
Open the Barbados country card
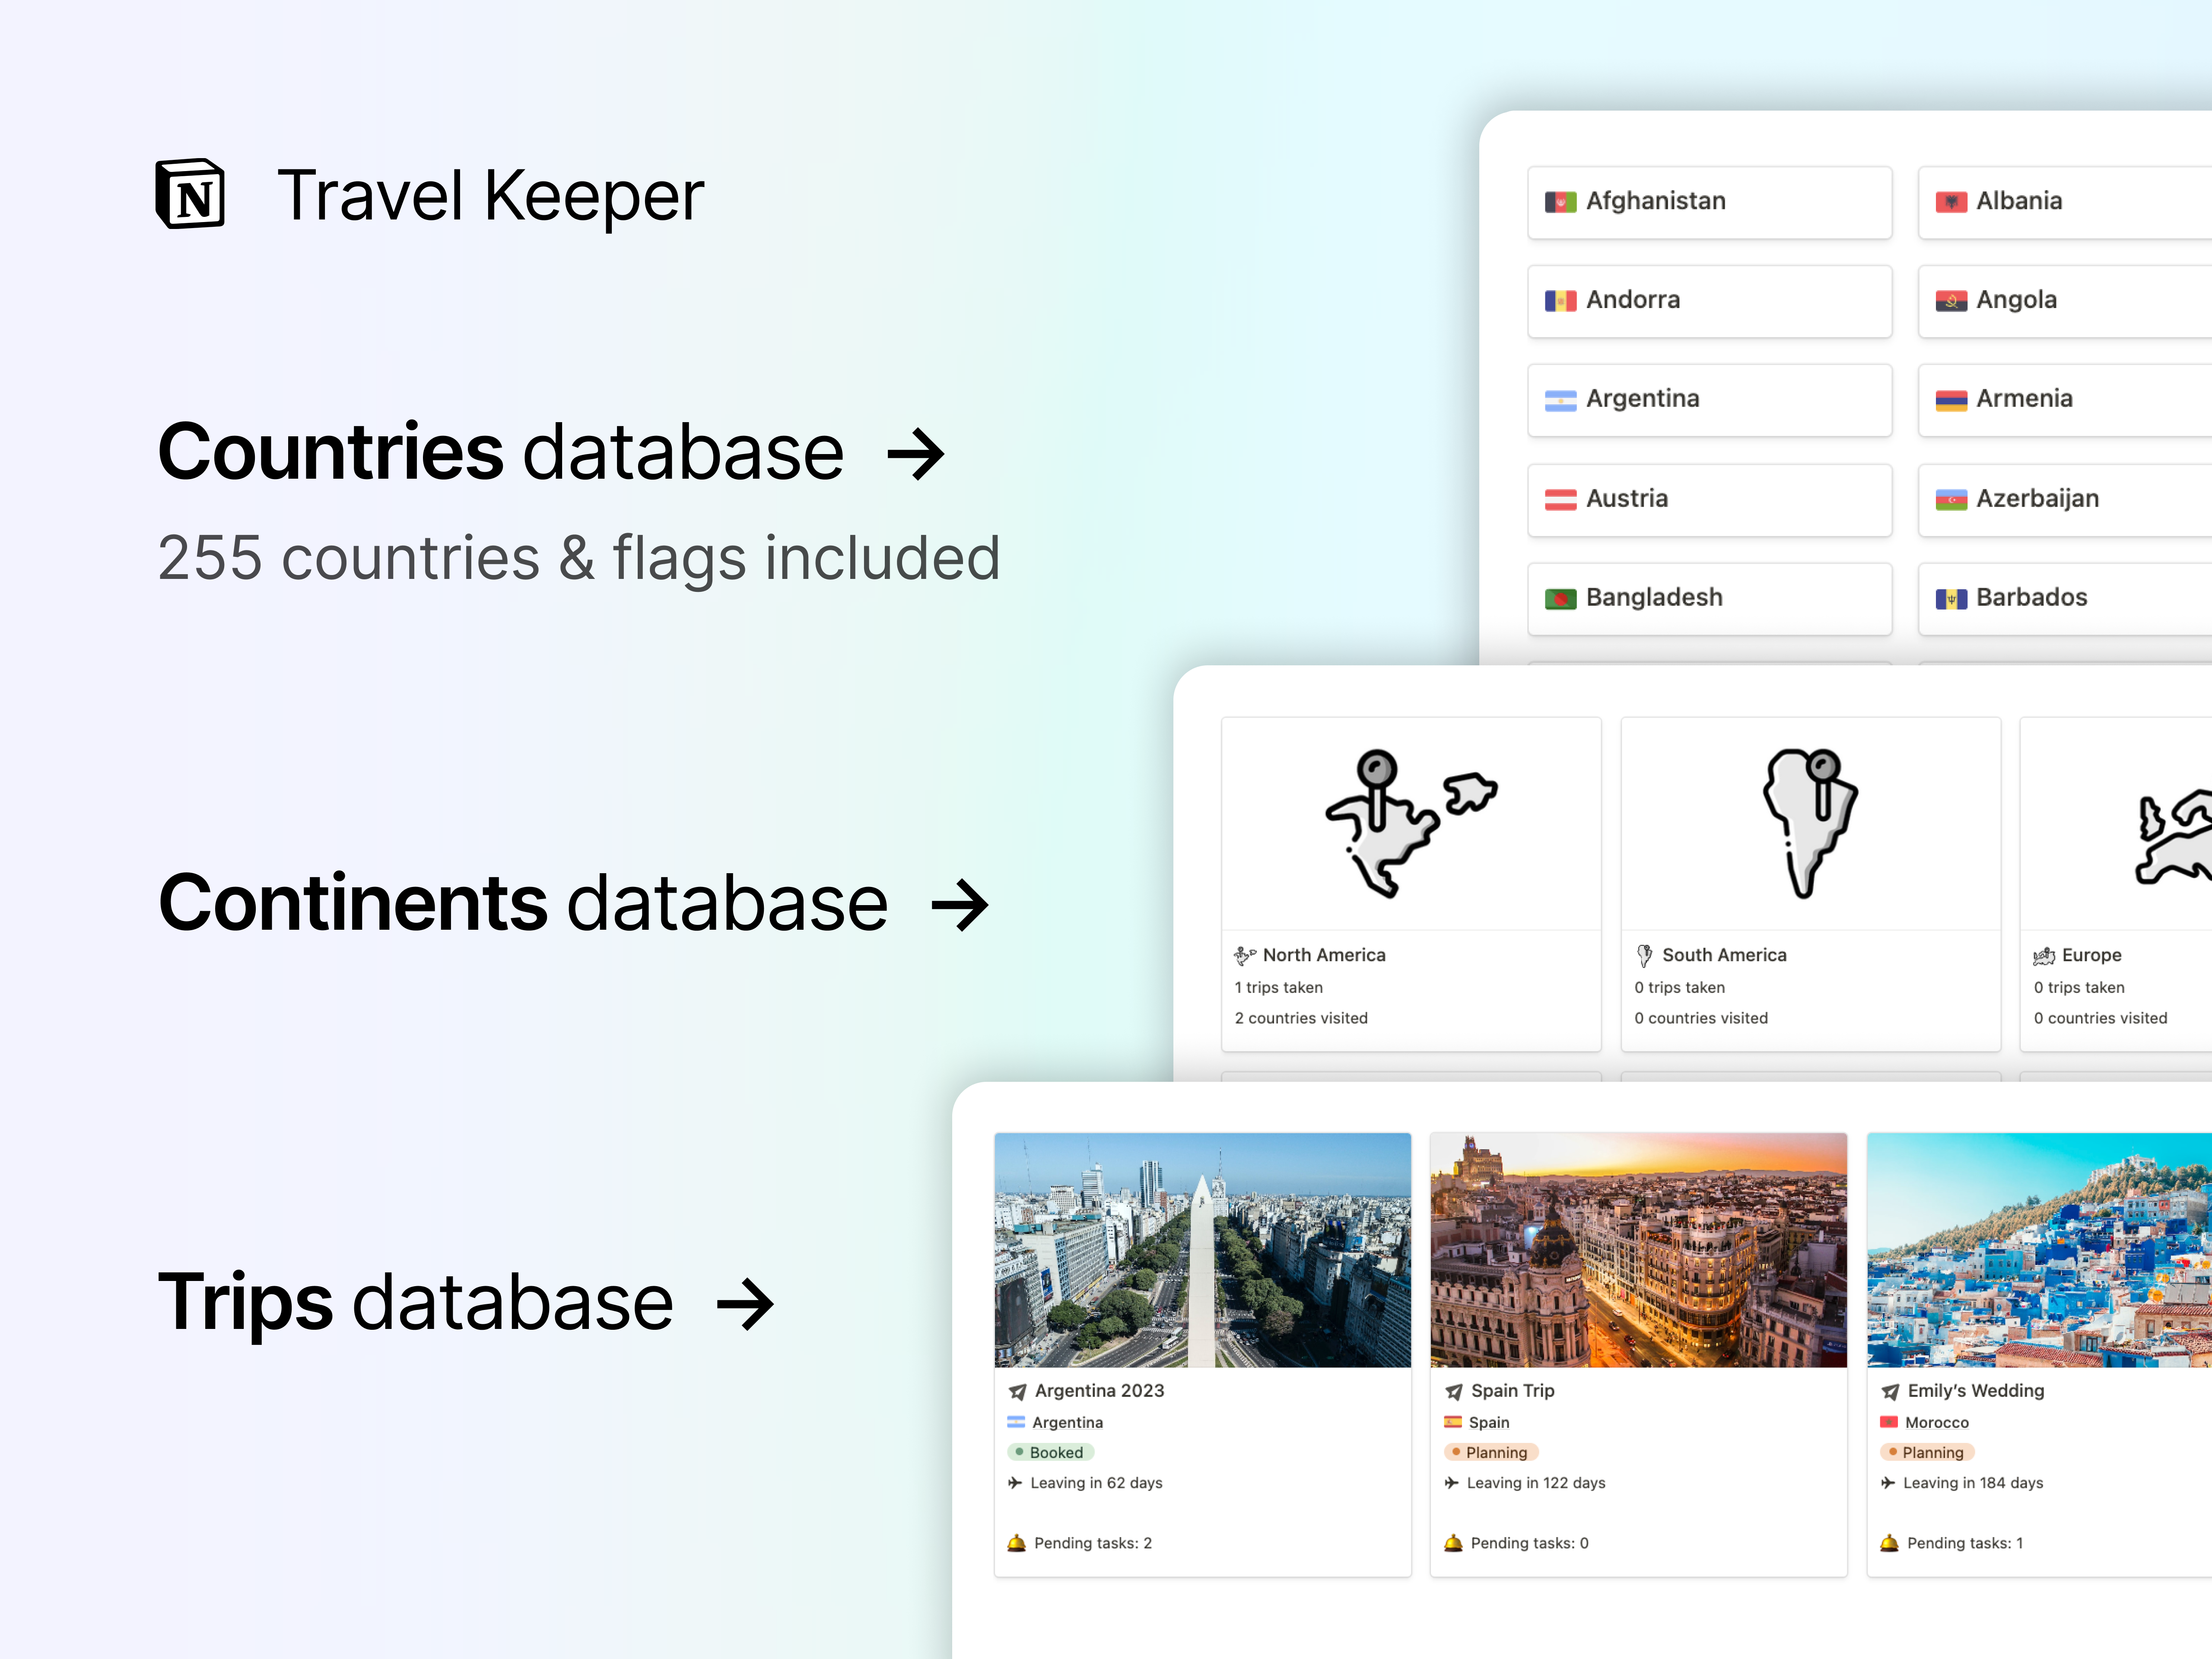pos(2065,598)
